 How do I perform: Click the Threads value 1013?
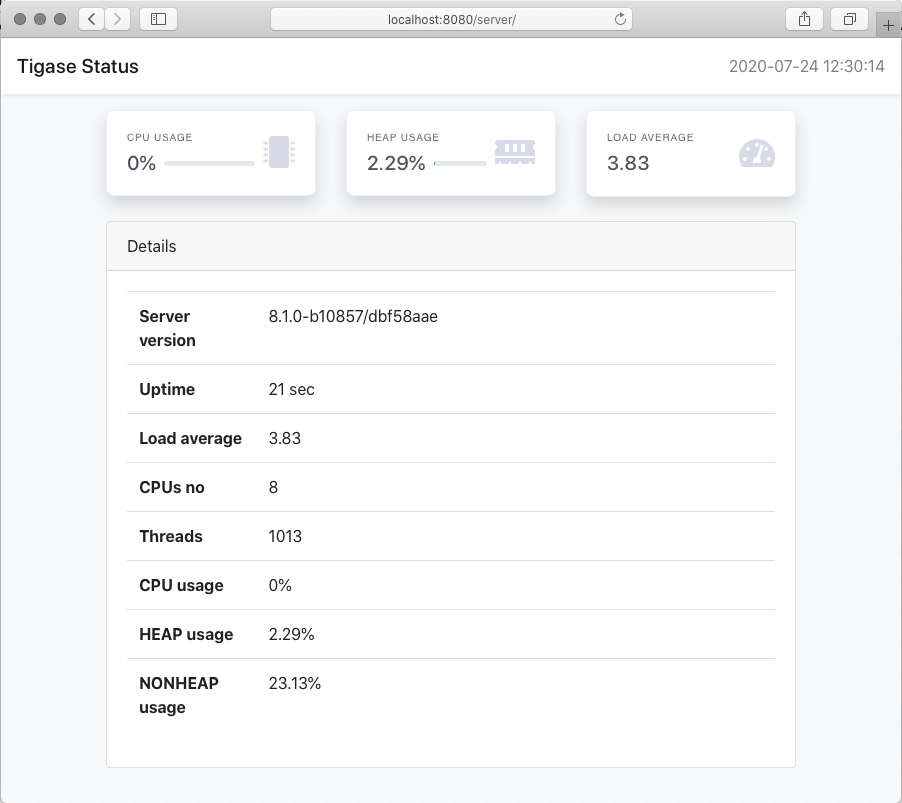(285, 536)
